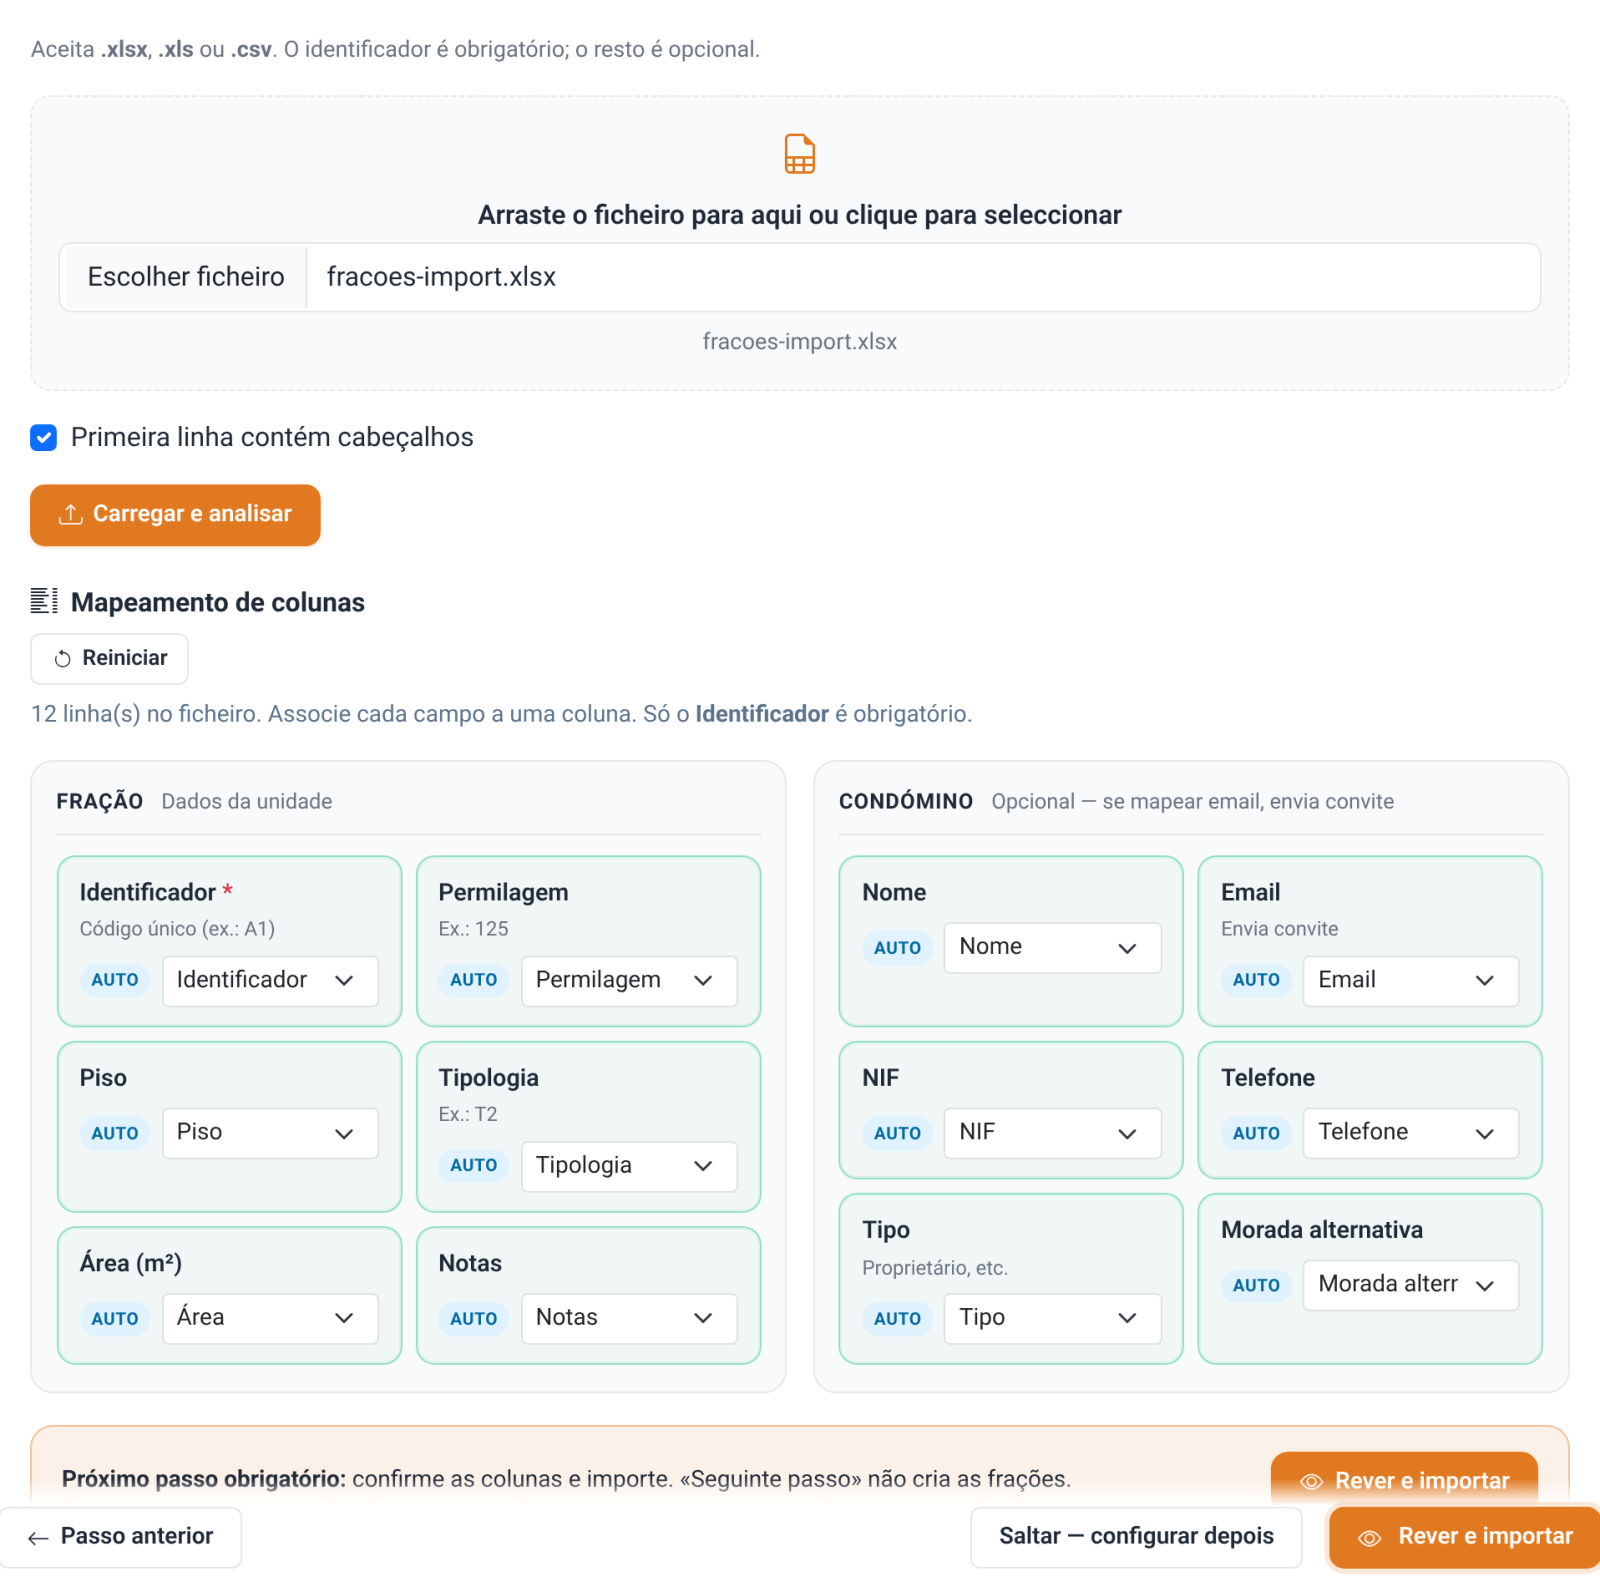Open the Tipo column dropdown
The image size is (1600, 1577).
click(1053, 1318)
